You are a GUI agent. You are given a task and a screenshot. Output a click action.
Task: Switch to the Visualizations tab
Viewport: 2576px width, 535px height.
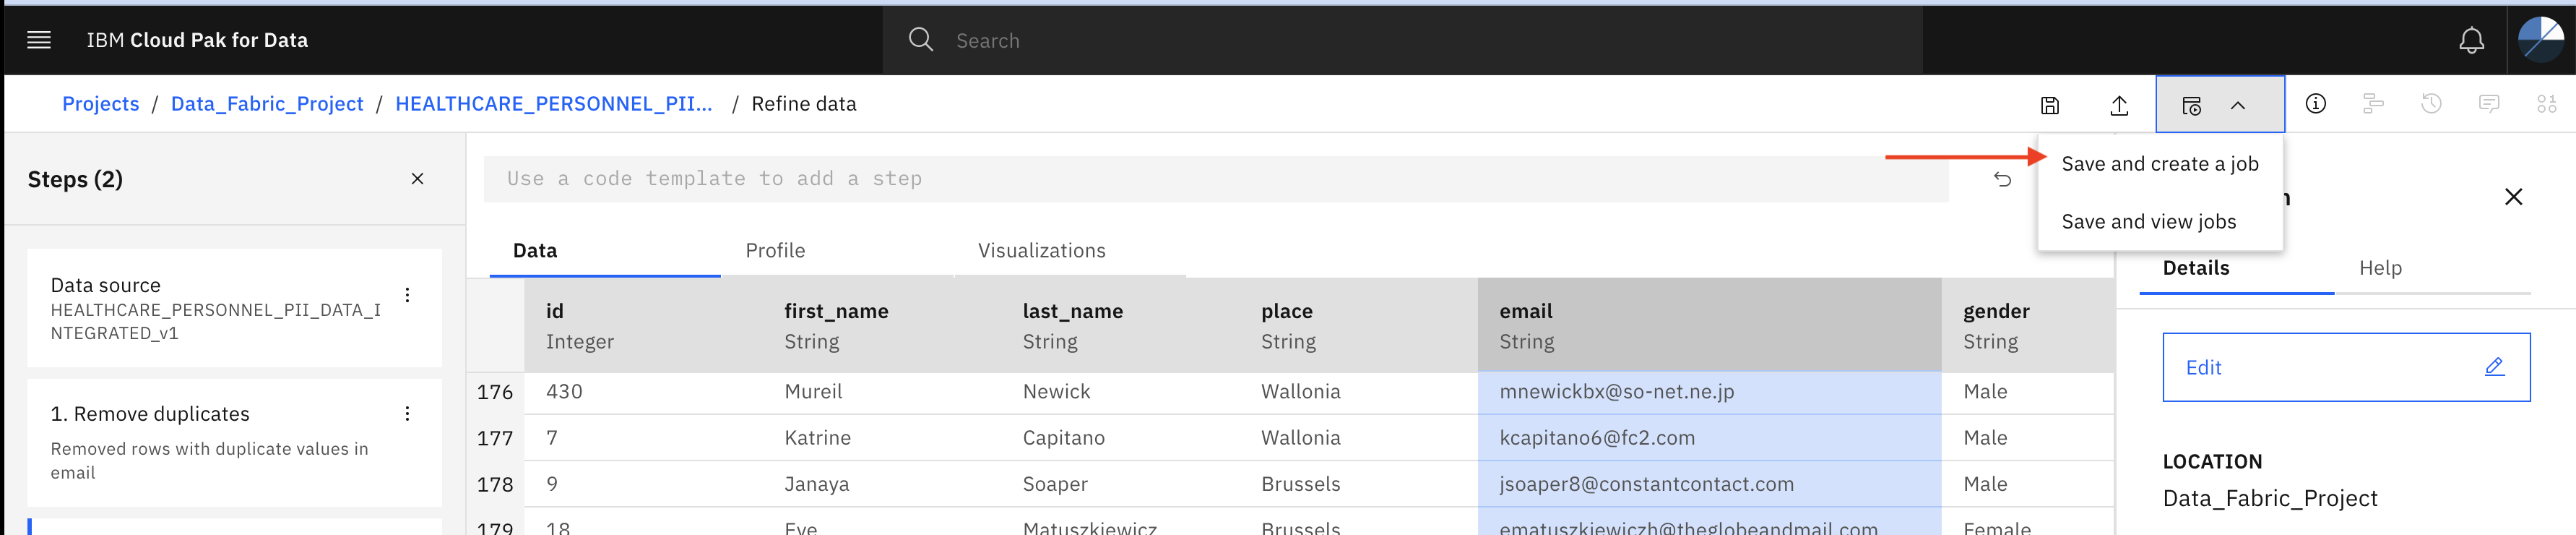coord(1041,251)
